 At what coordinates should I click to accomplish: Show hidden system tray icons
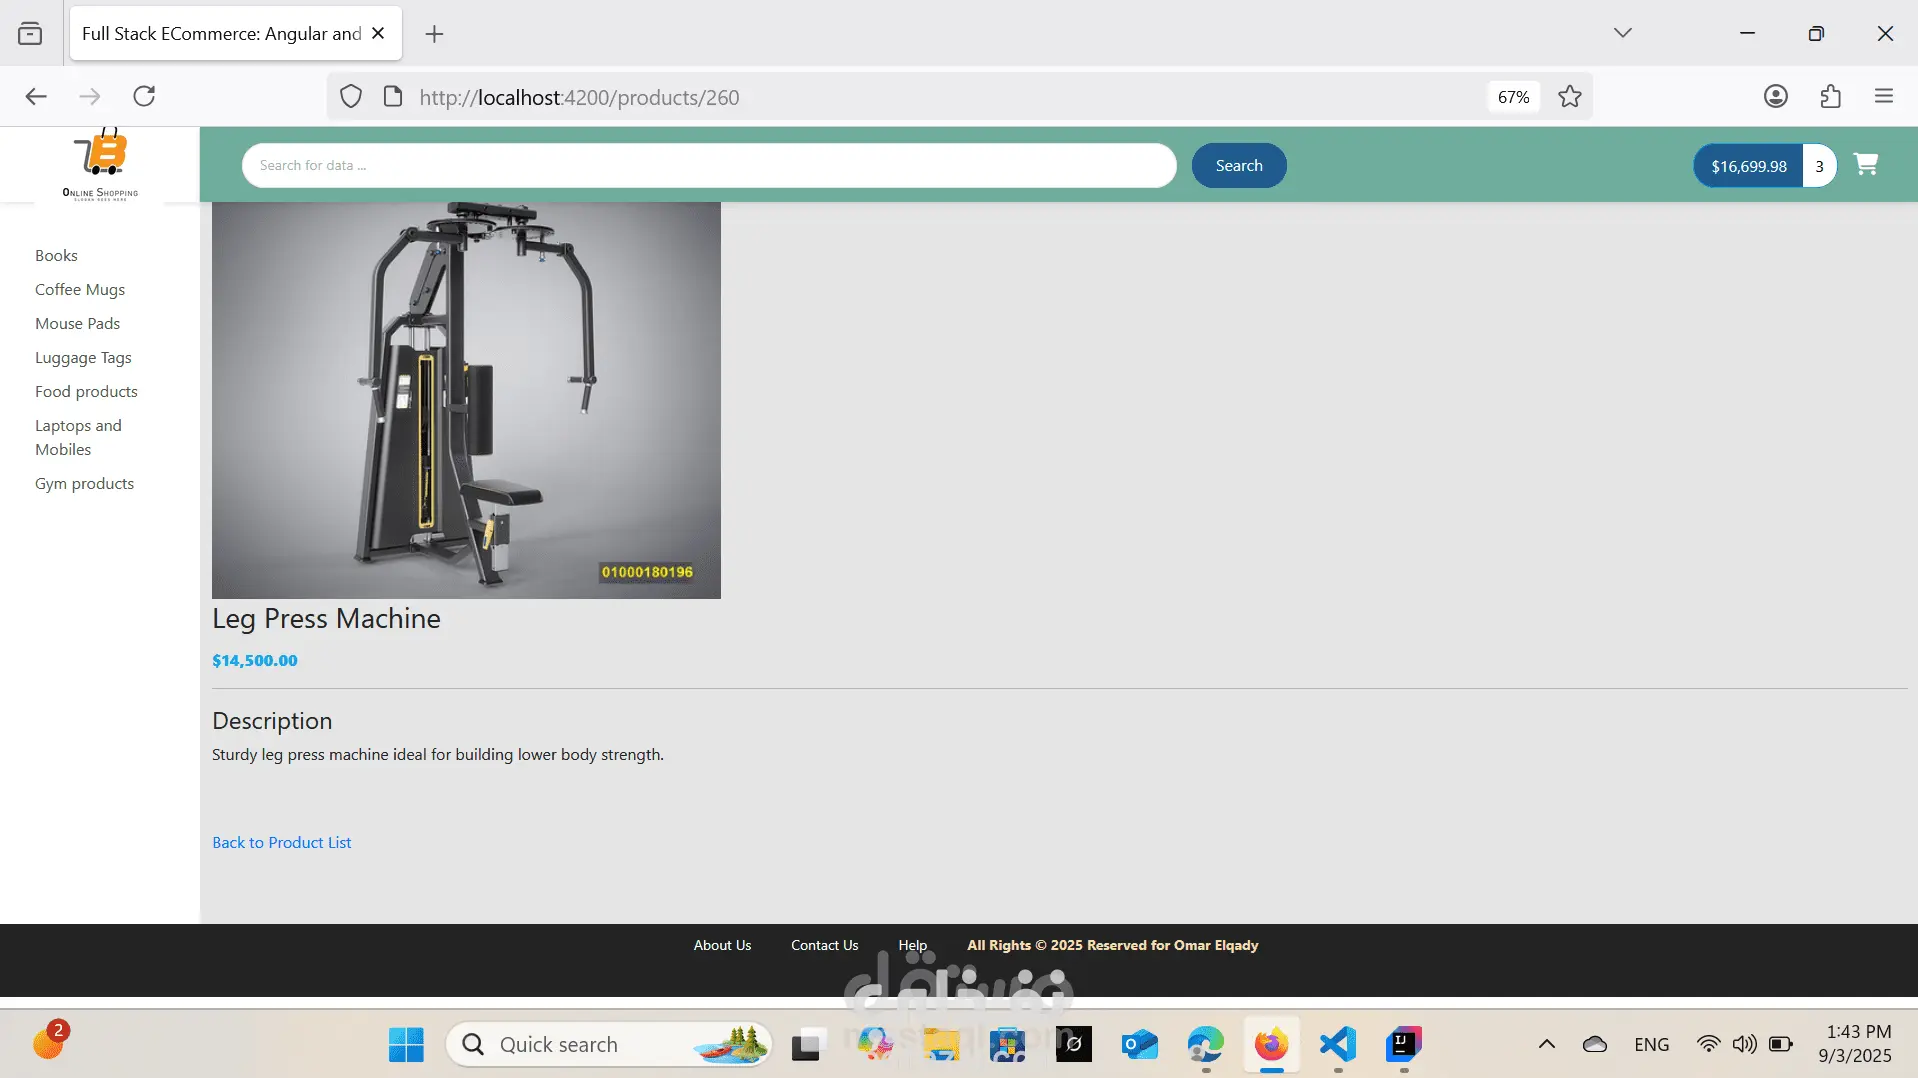(1547, 1045)
